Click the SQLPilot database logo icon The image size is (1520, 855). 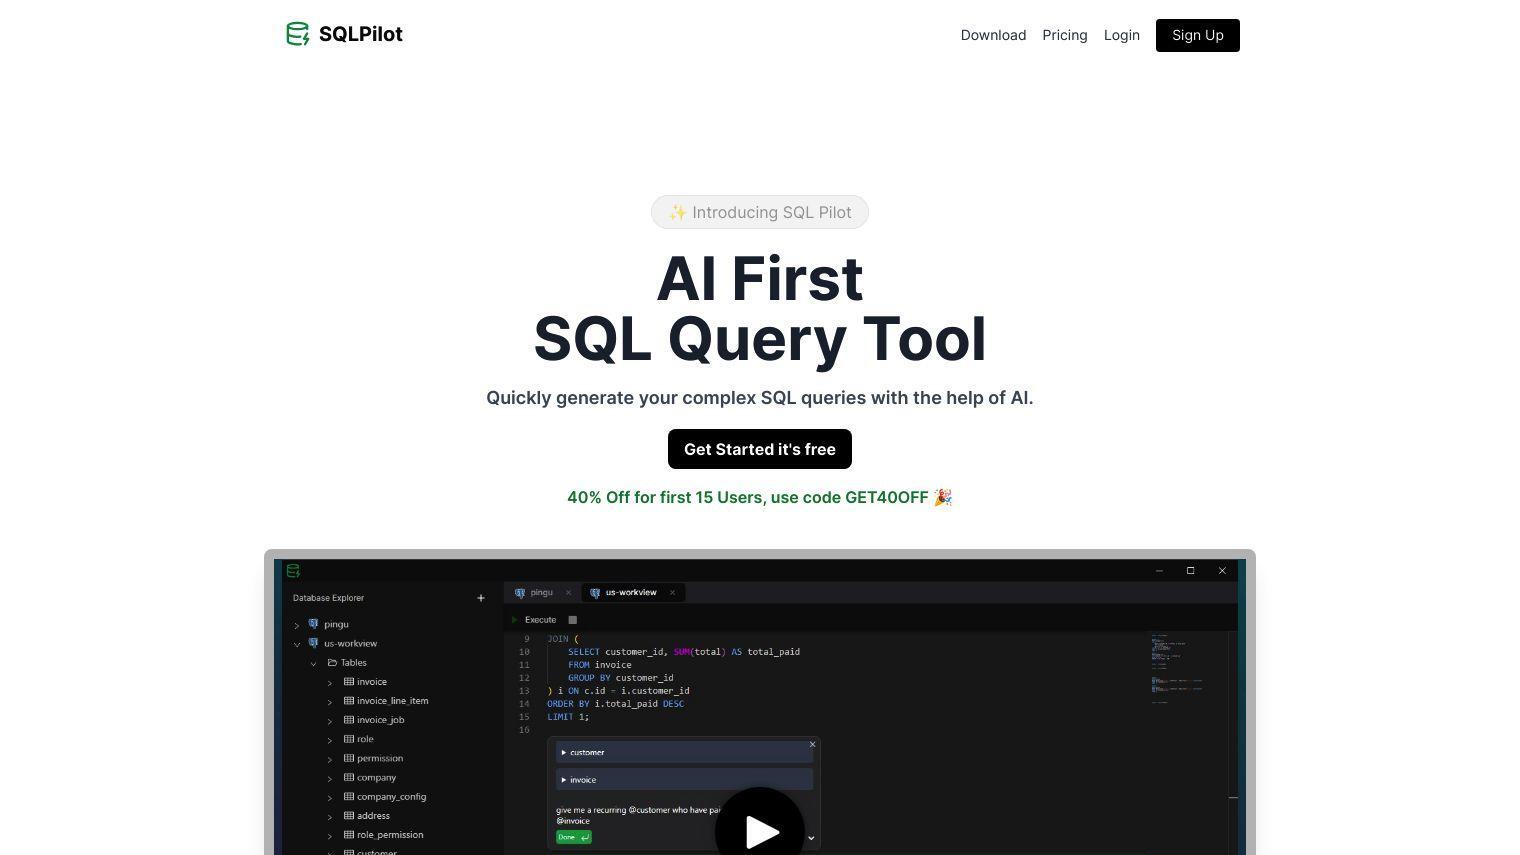pos(297,34)
